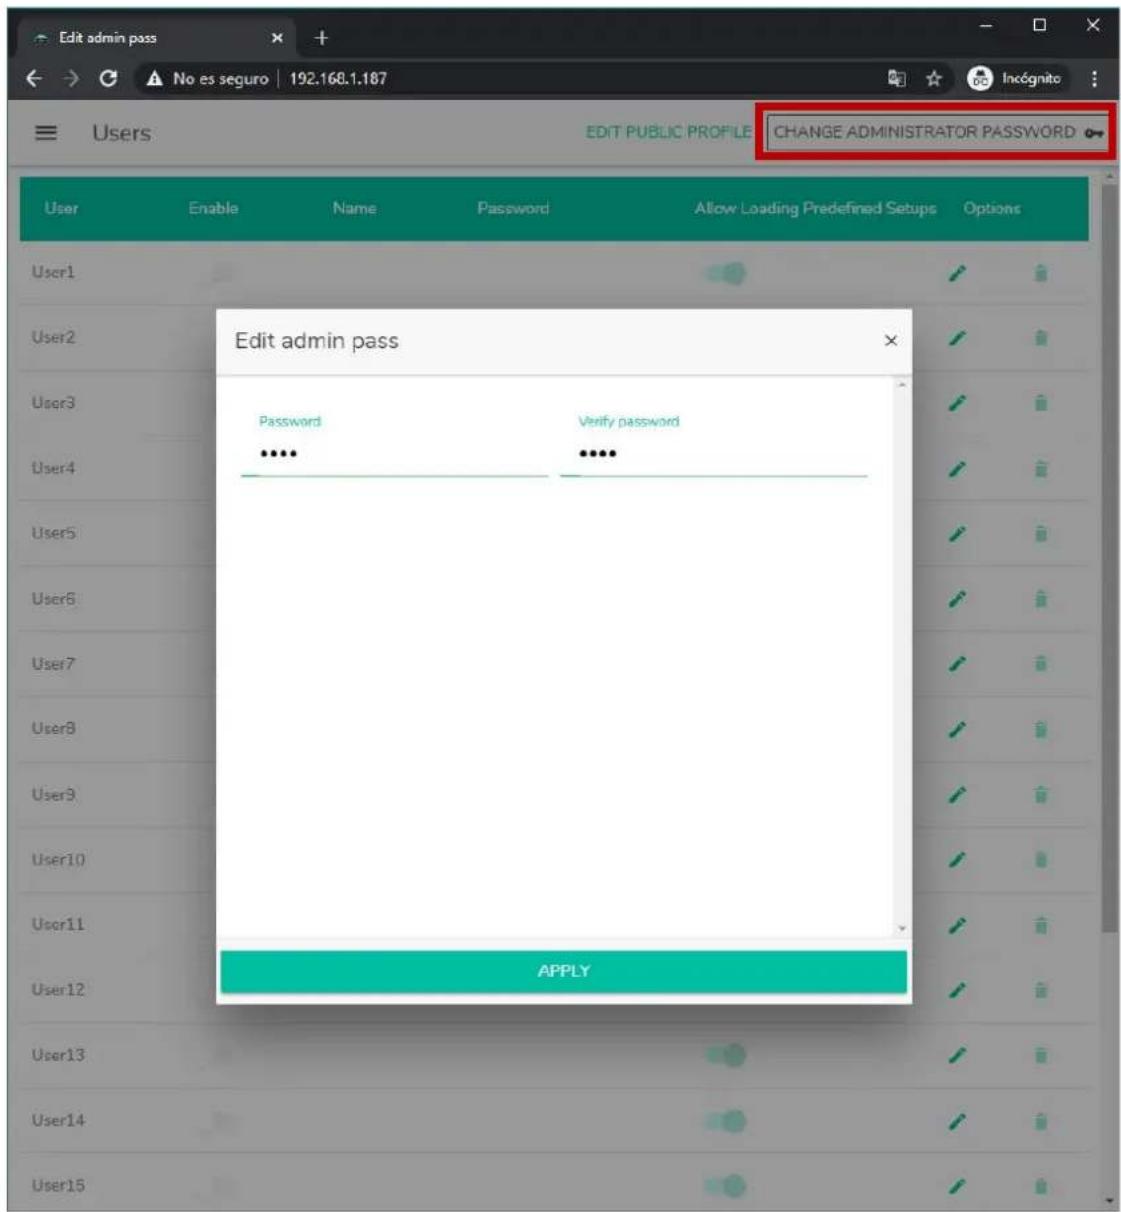Click the trash icon for User4
Image resolution: width=1121 pixels, height=1212 pixels.
1041,468
